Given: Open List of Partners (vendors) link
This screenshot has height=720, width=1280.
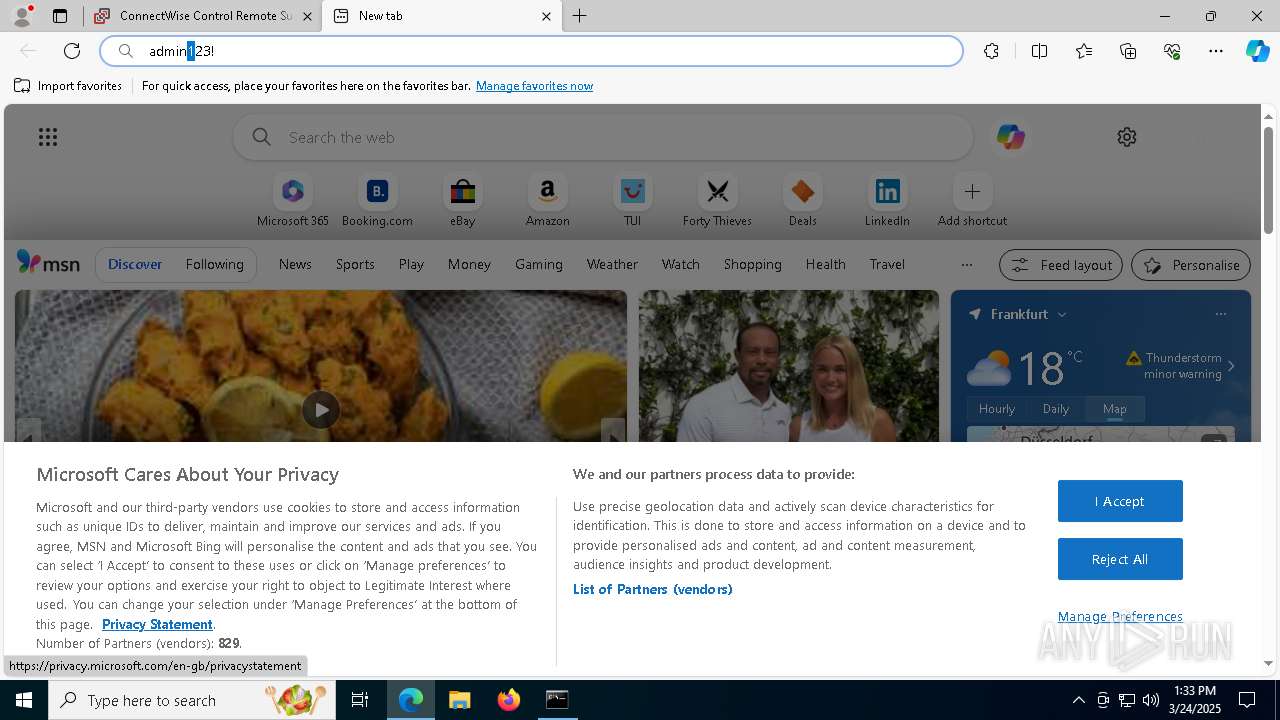Looking at the screenshot, I should point(653,589).
